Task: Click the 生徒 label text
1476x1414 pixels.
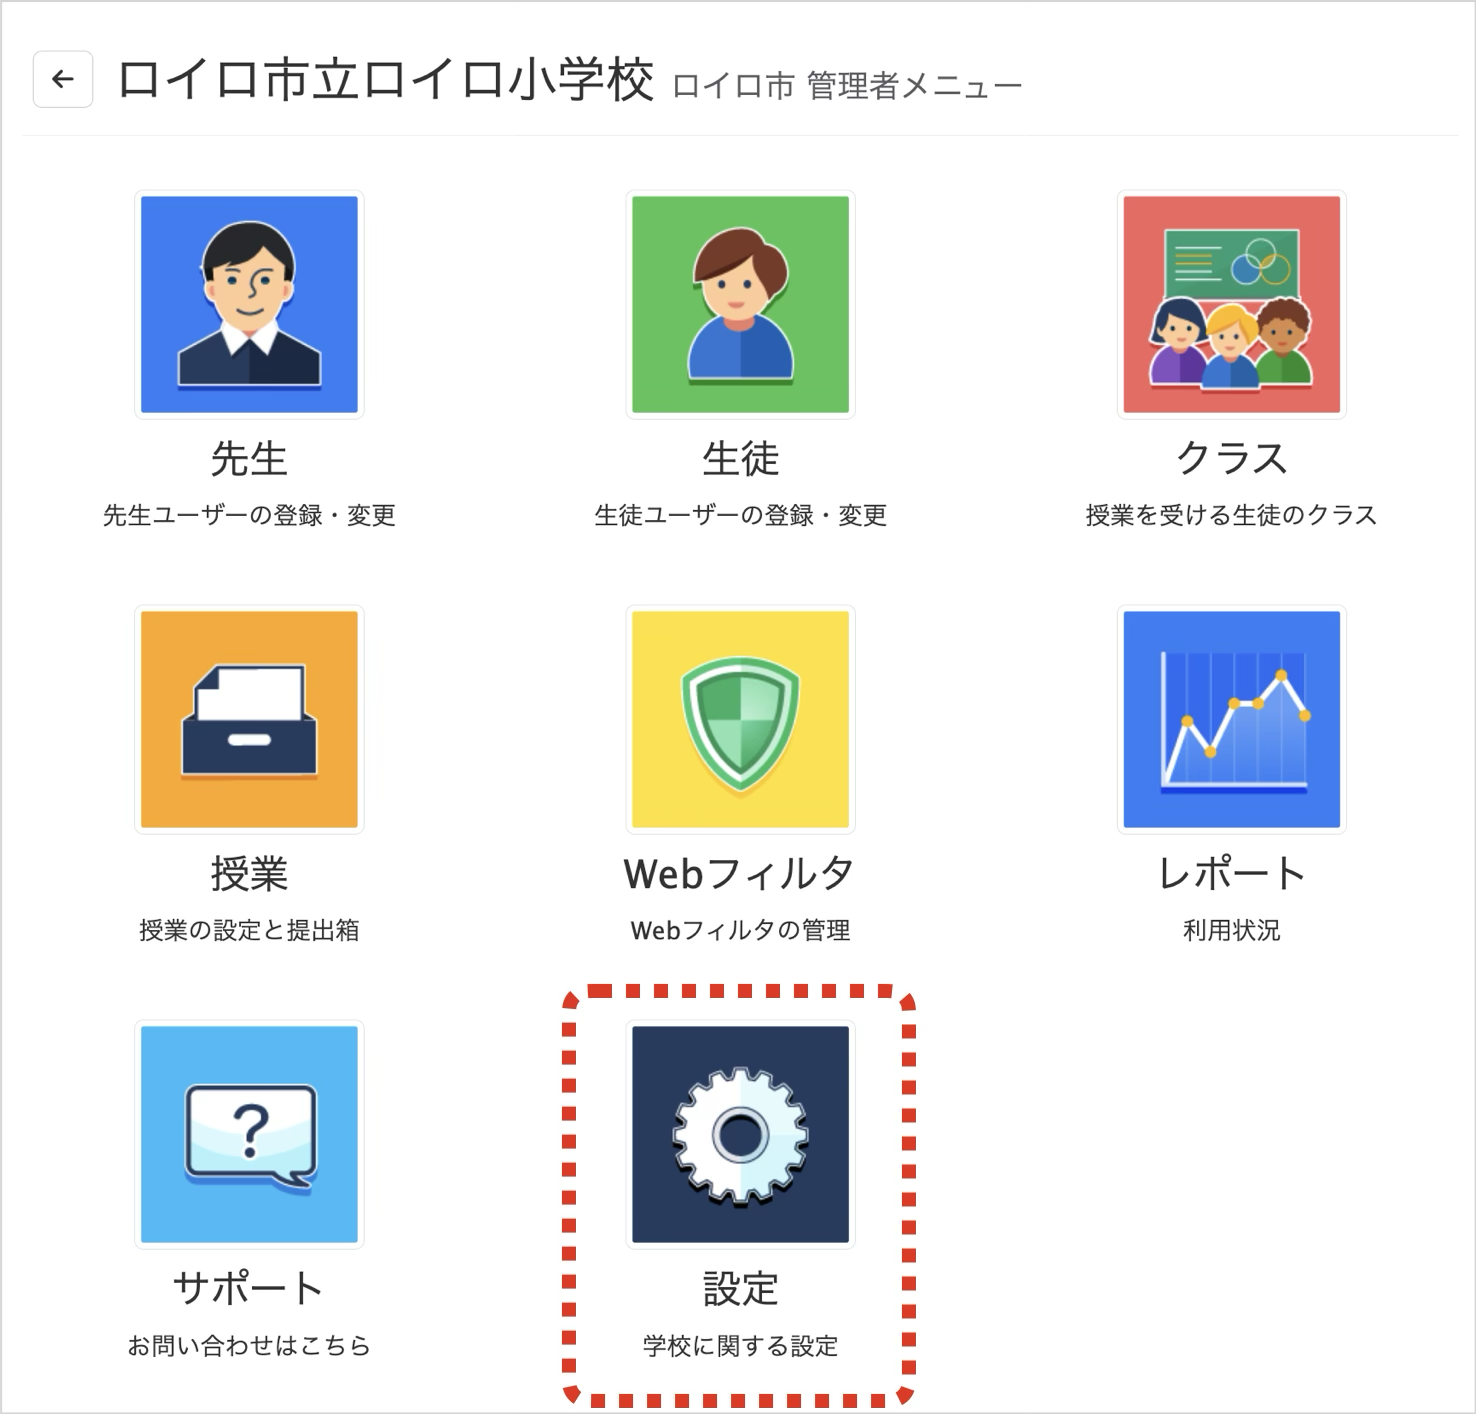Action: pyautogui.click(x=740, y=459)
